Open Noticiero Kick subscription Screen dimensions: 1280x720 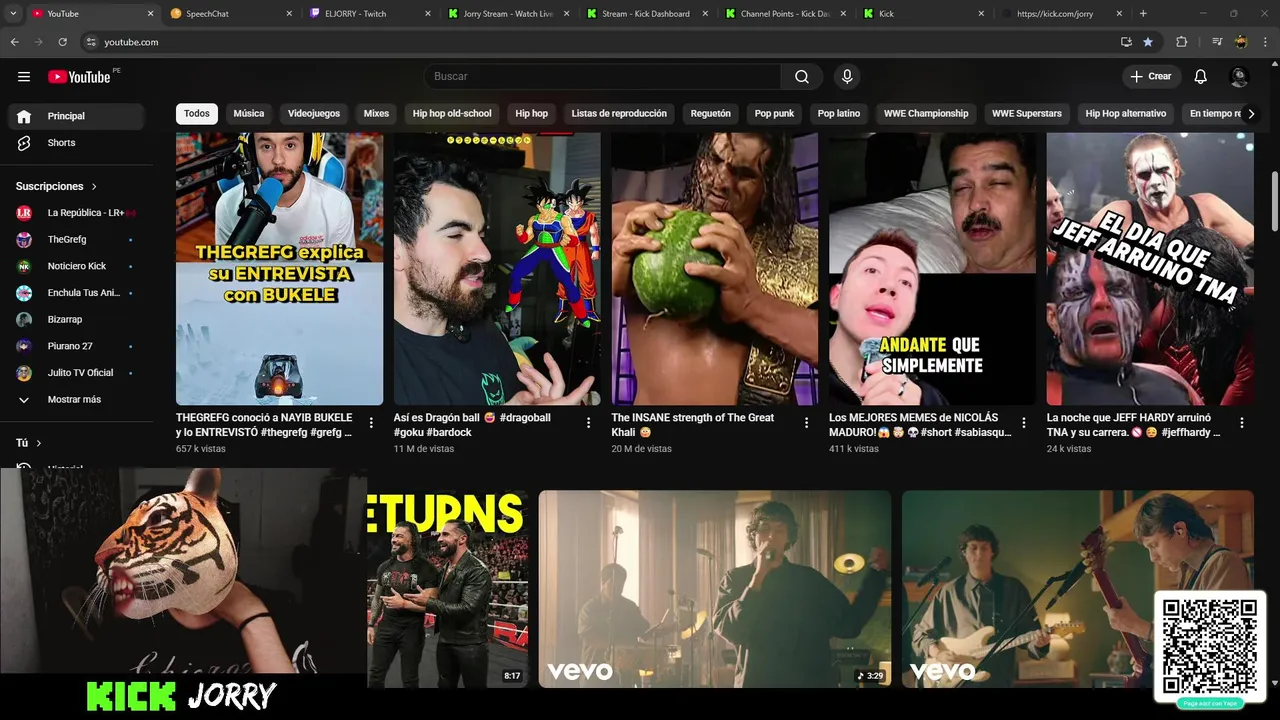76,266
